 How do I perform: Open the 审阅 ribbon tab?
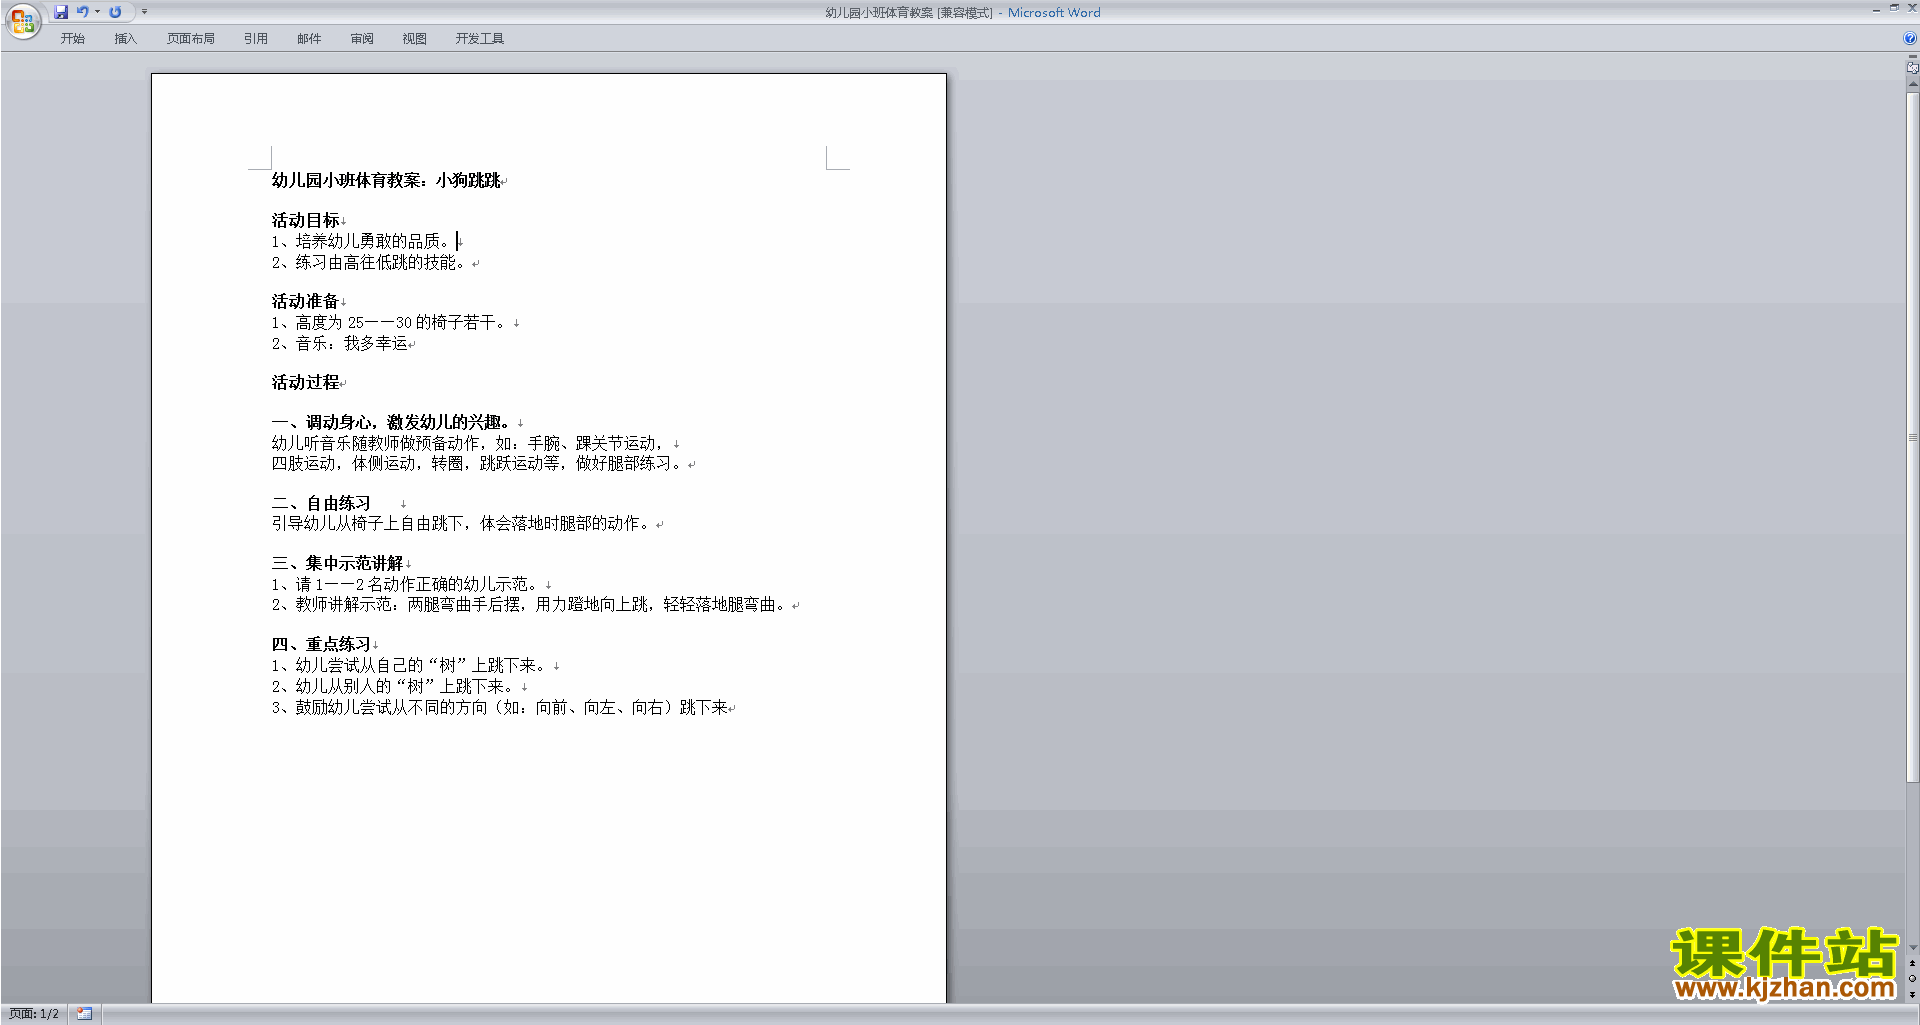[362, 38]
